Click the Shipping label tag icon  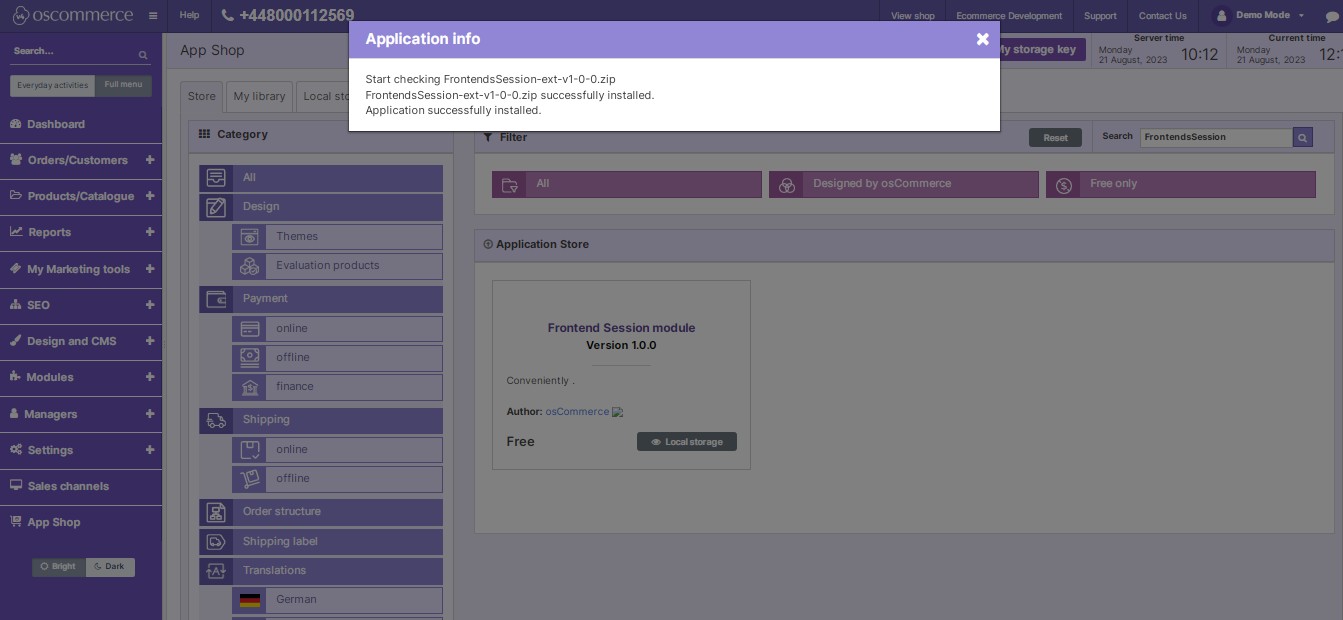point(216,542)
